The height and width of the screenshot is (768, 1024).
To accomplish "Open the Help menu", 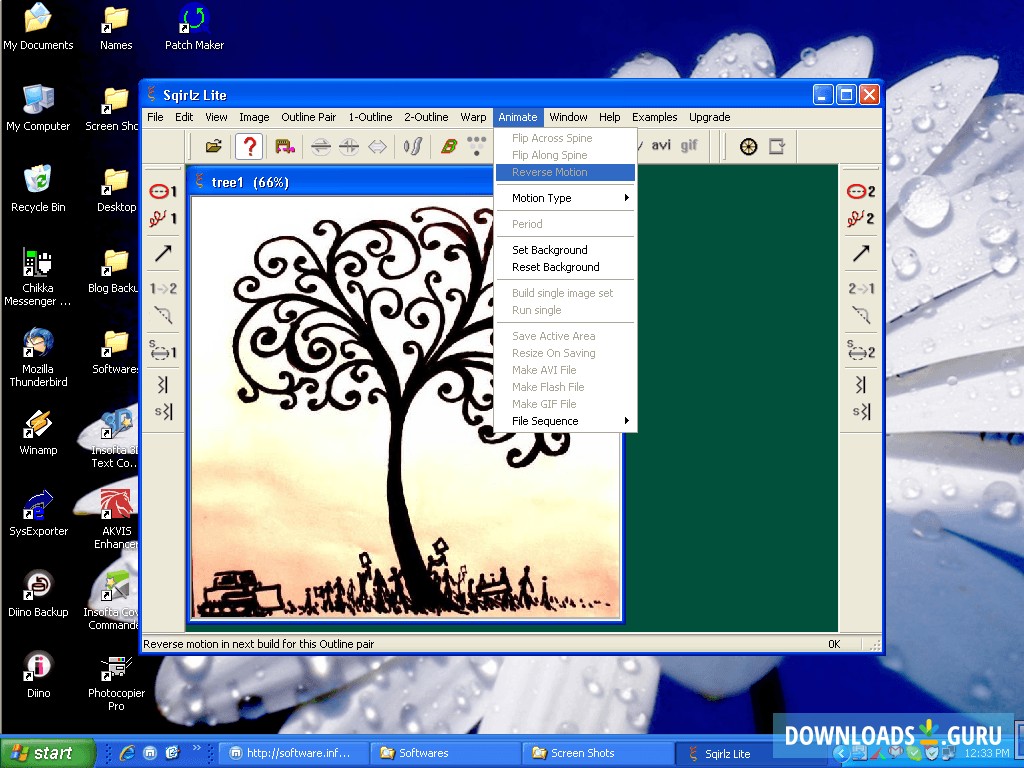I will tap(609, 117).
